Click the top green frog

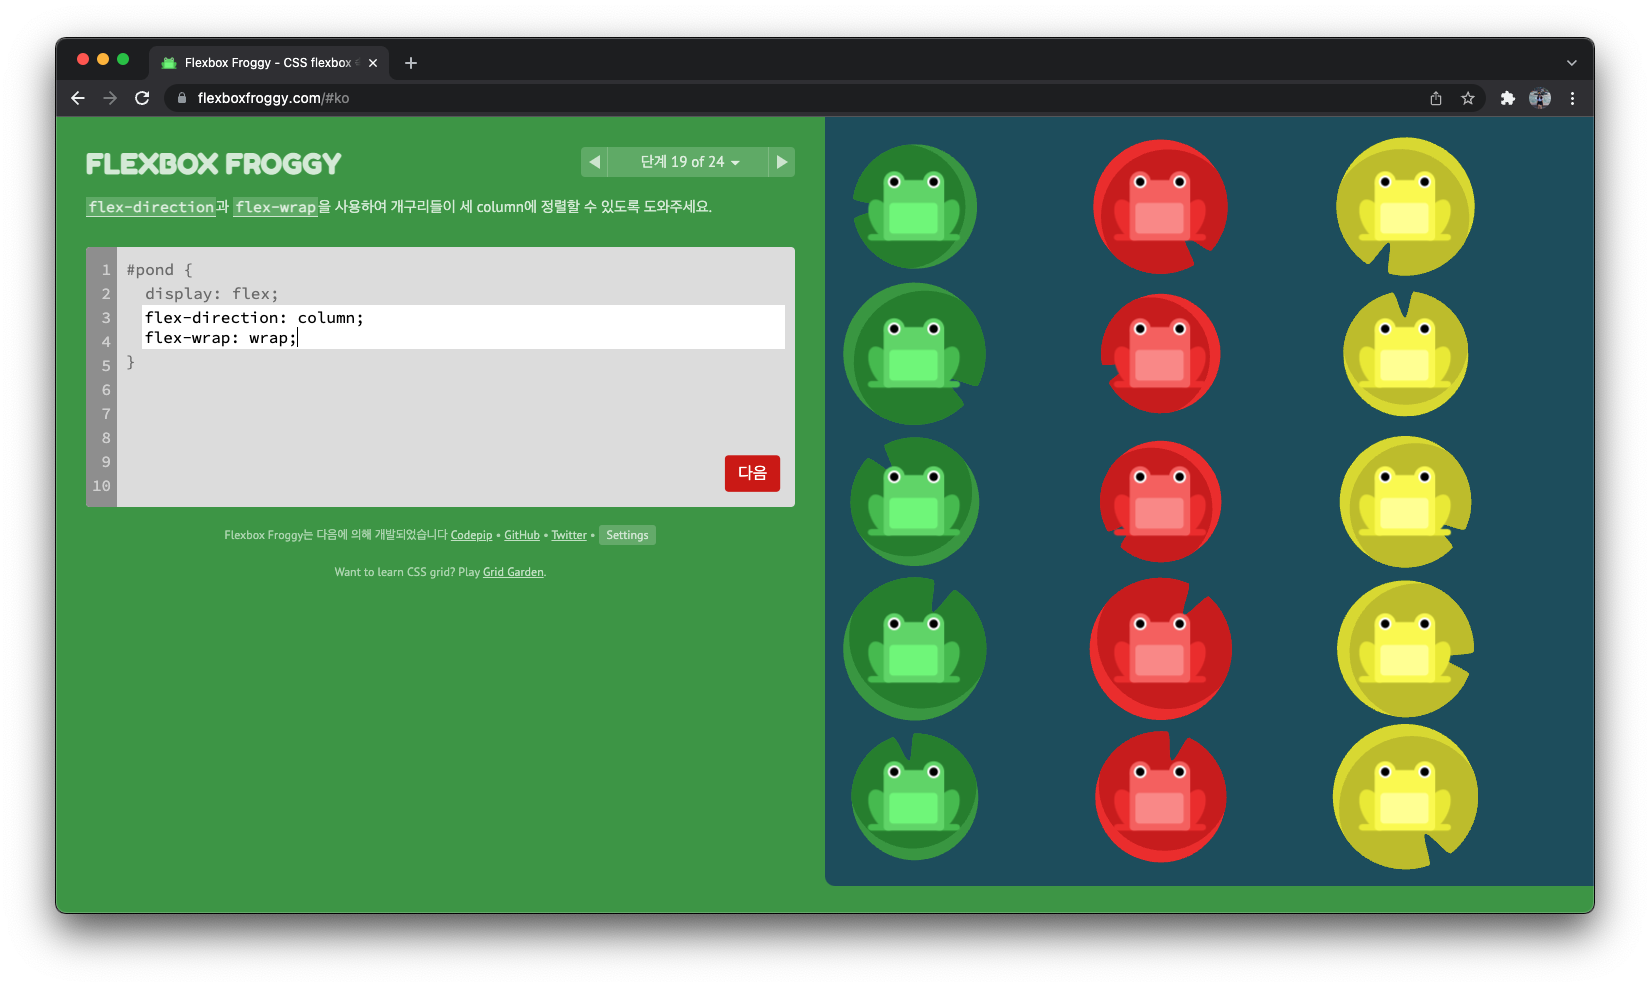[x=914, y=206]
